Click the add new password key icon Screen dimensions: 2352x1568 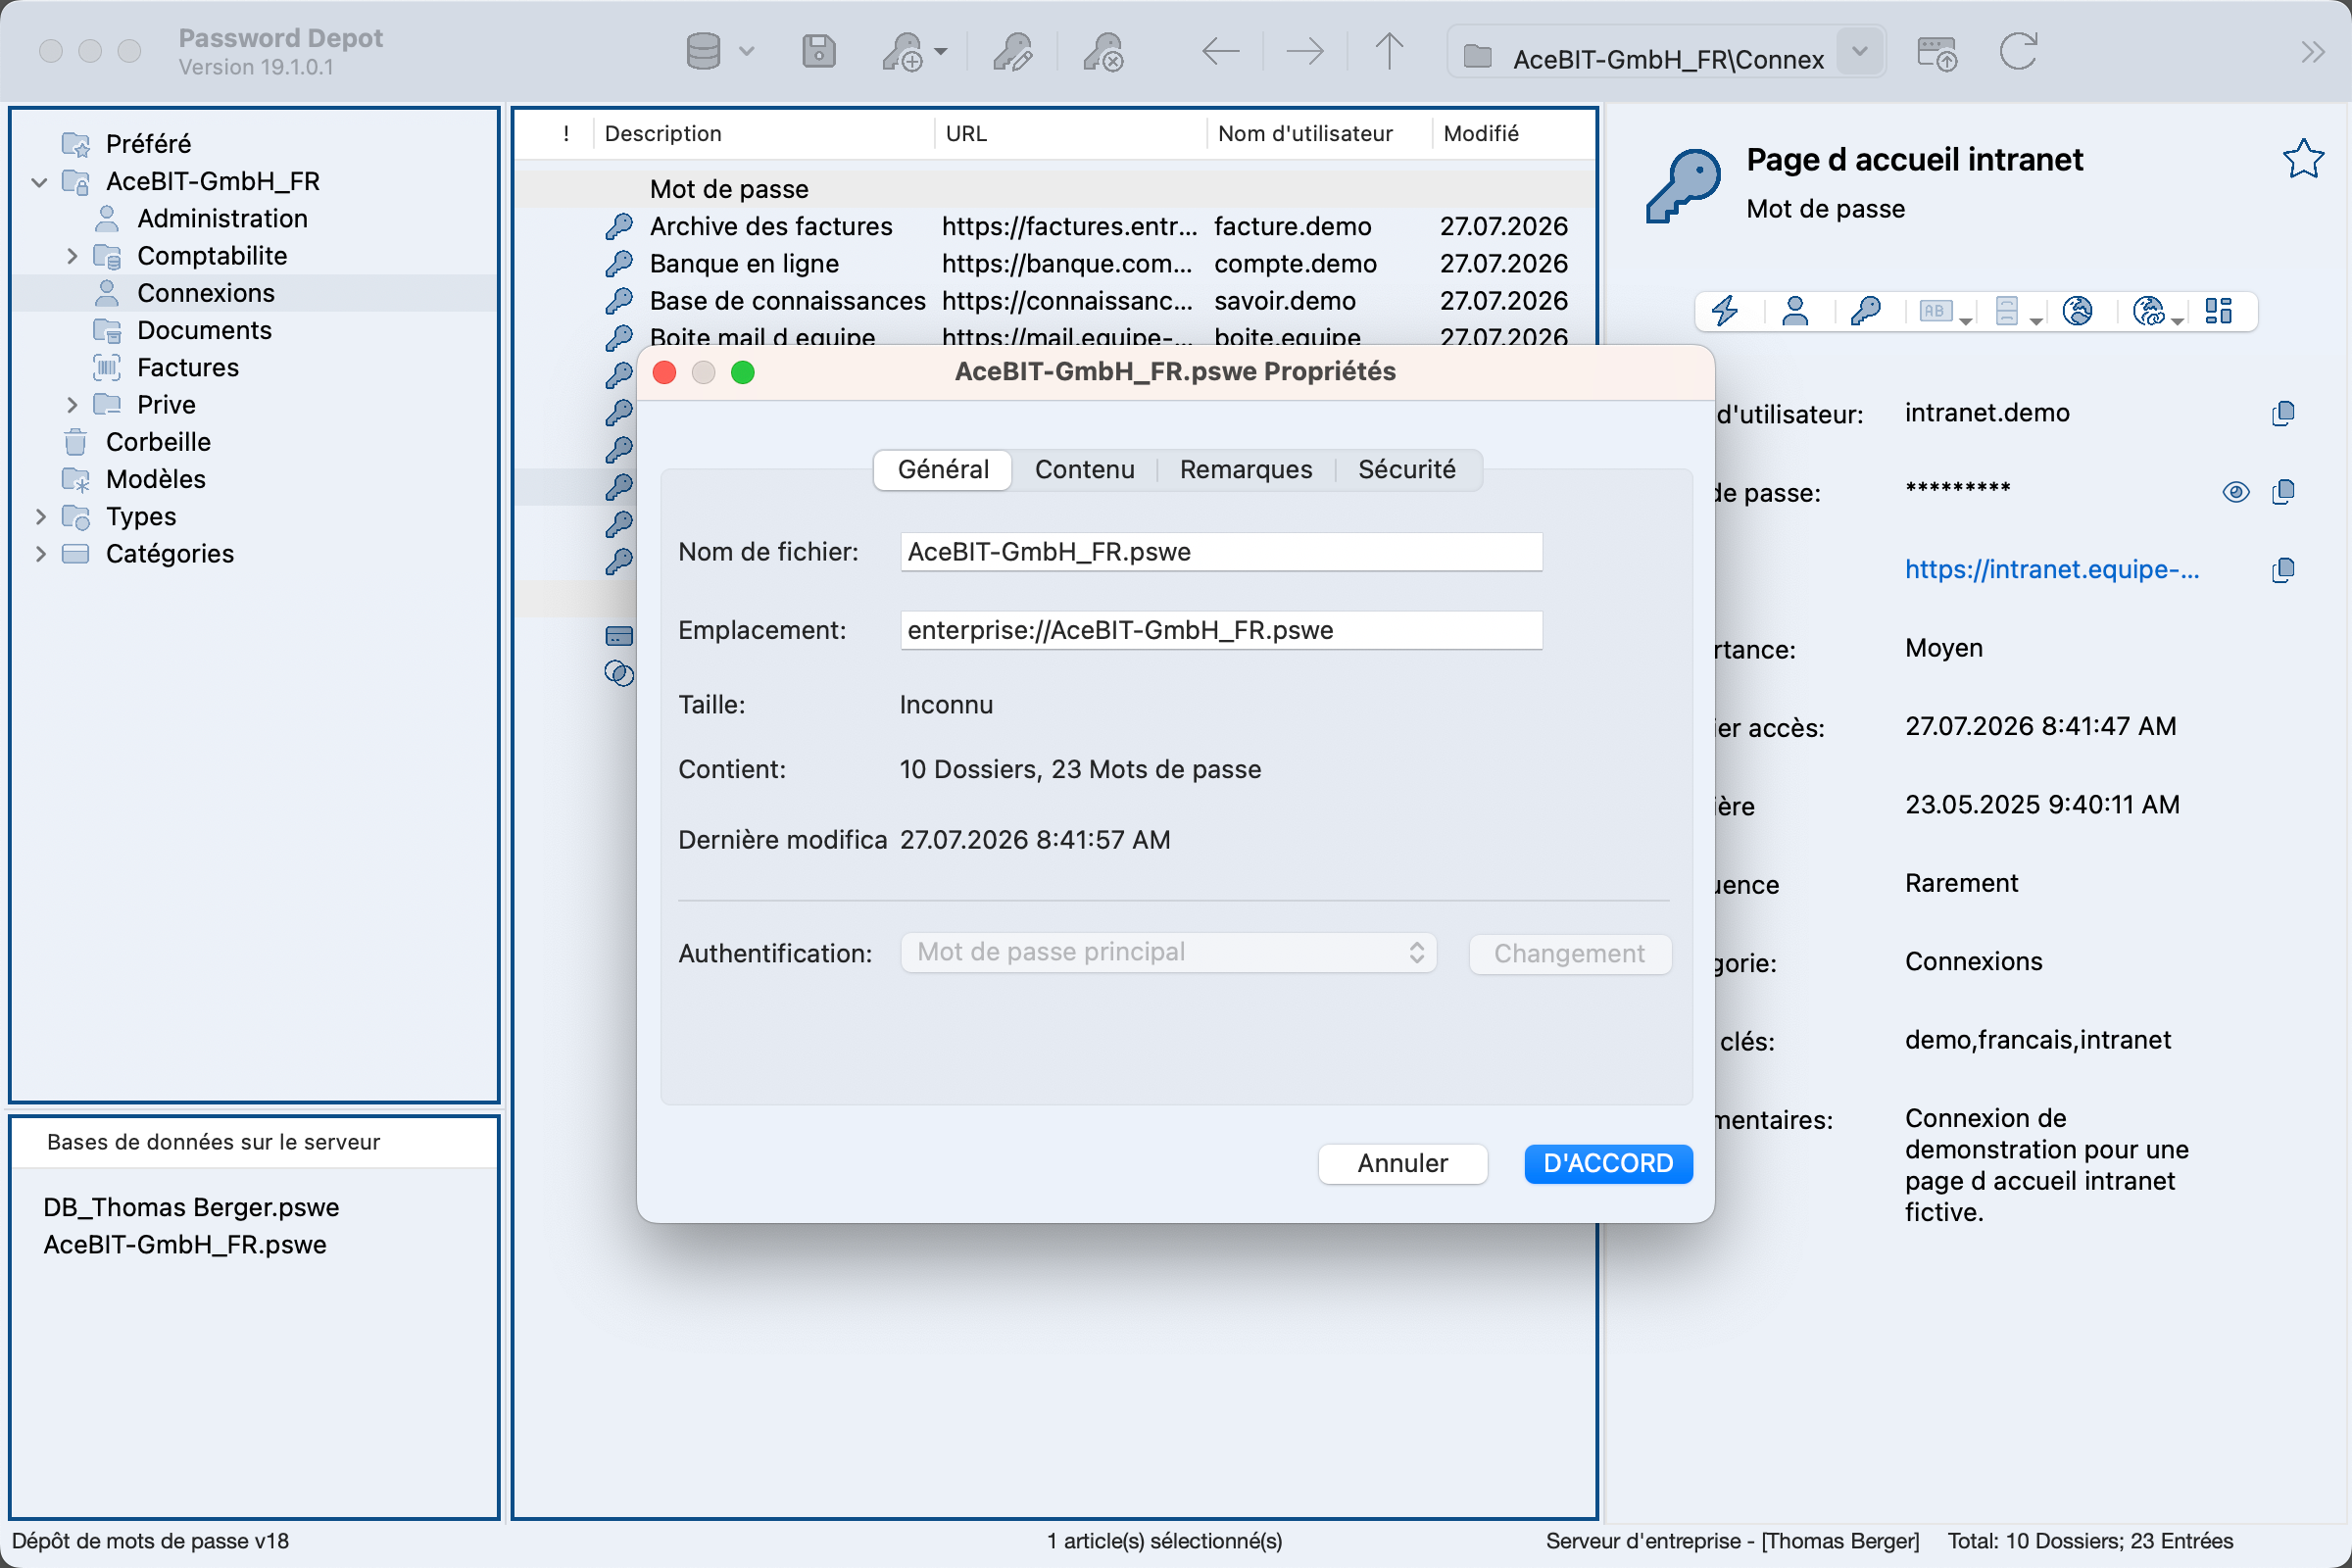[902, 52]
